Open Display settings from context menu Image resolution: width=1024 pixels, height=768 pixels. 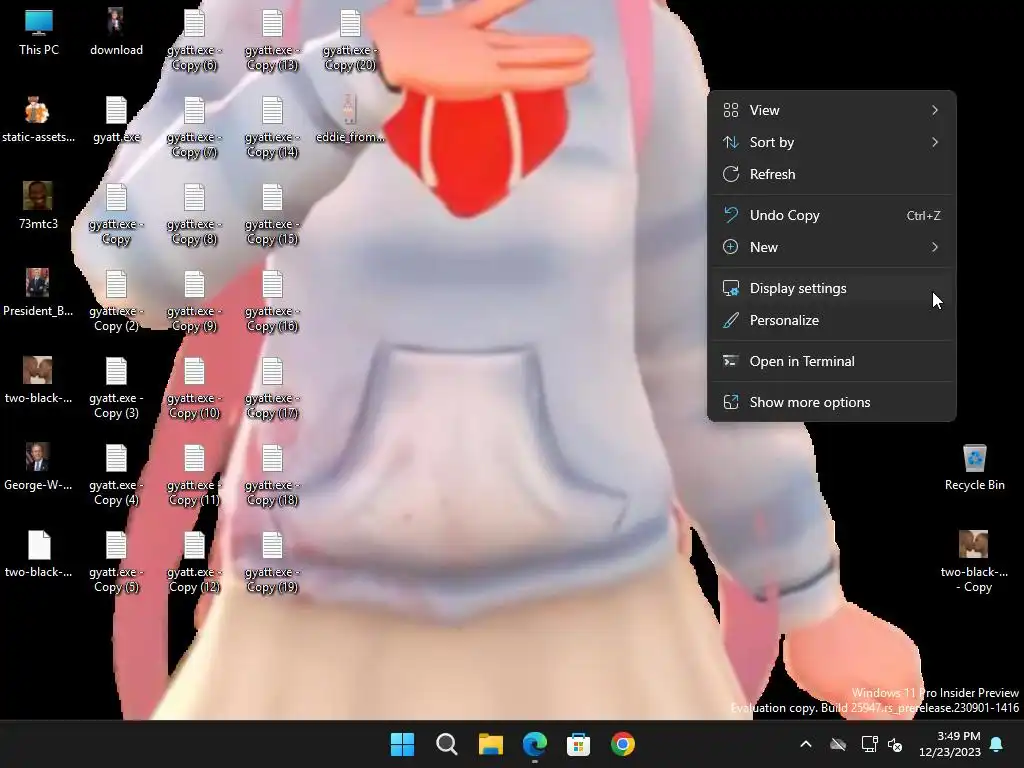(831, 288)
